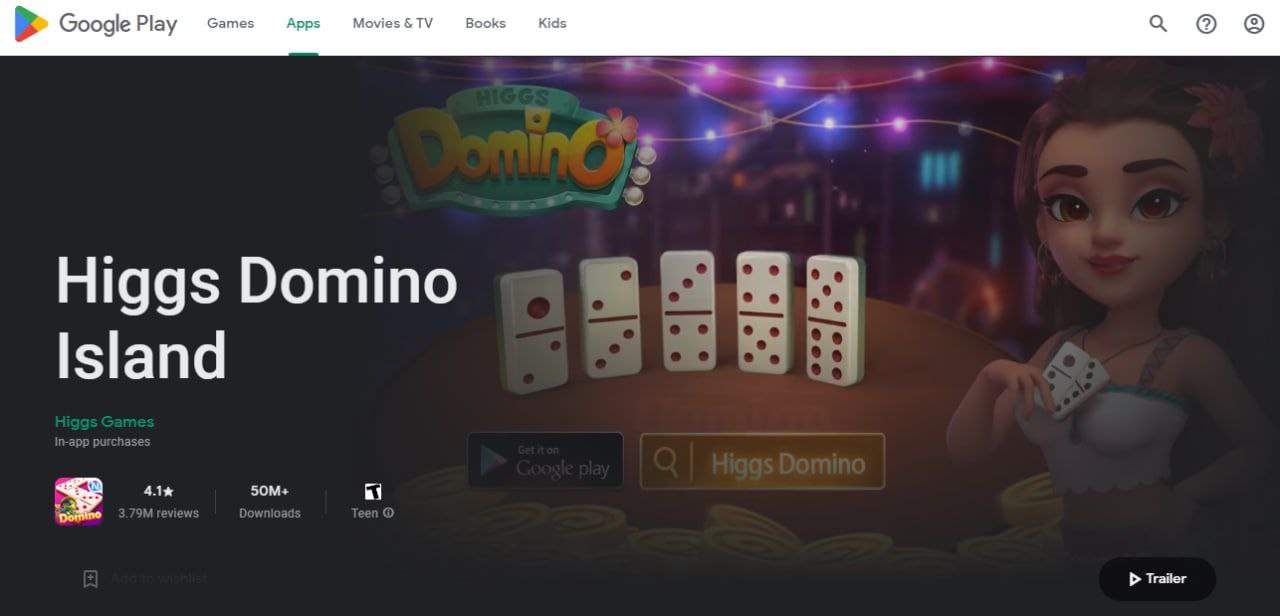Select the Apps tab
Viewport: 1280px width, 616px height.
click(x=303, y=23)
